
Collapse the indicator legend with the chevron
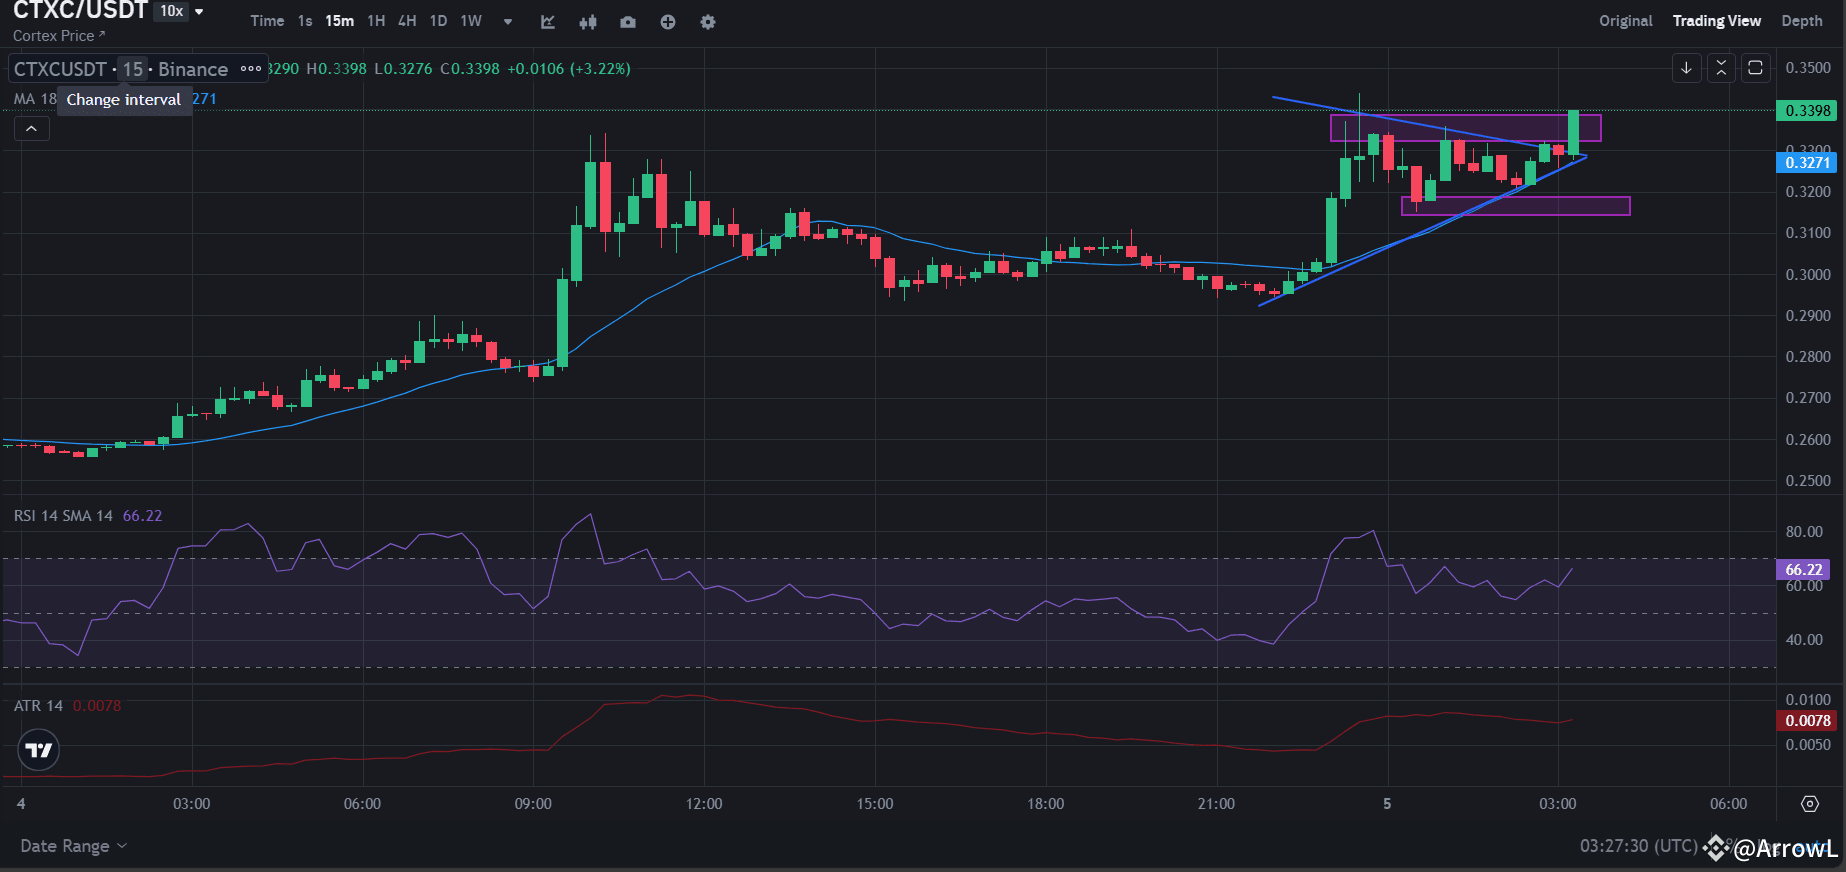click(32, 129)
